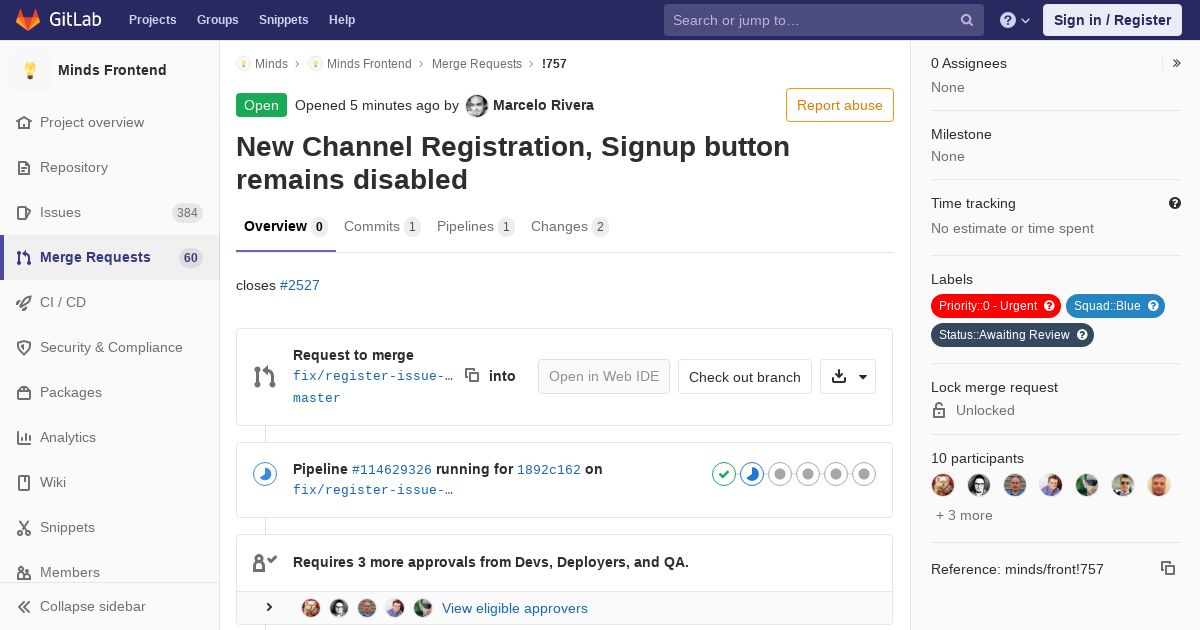This screenshot has height=630, width=1200.
Task: Switch to the Commits tab
Action: point(381,227)
